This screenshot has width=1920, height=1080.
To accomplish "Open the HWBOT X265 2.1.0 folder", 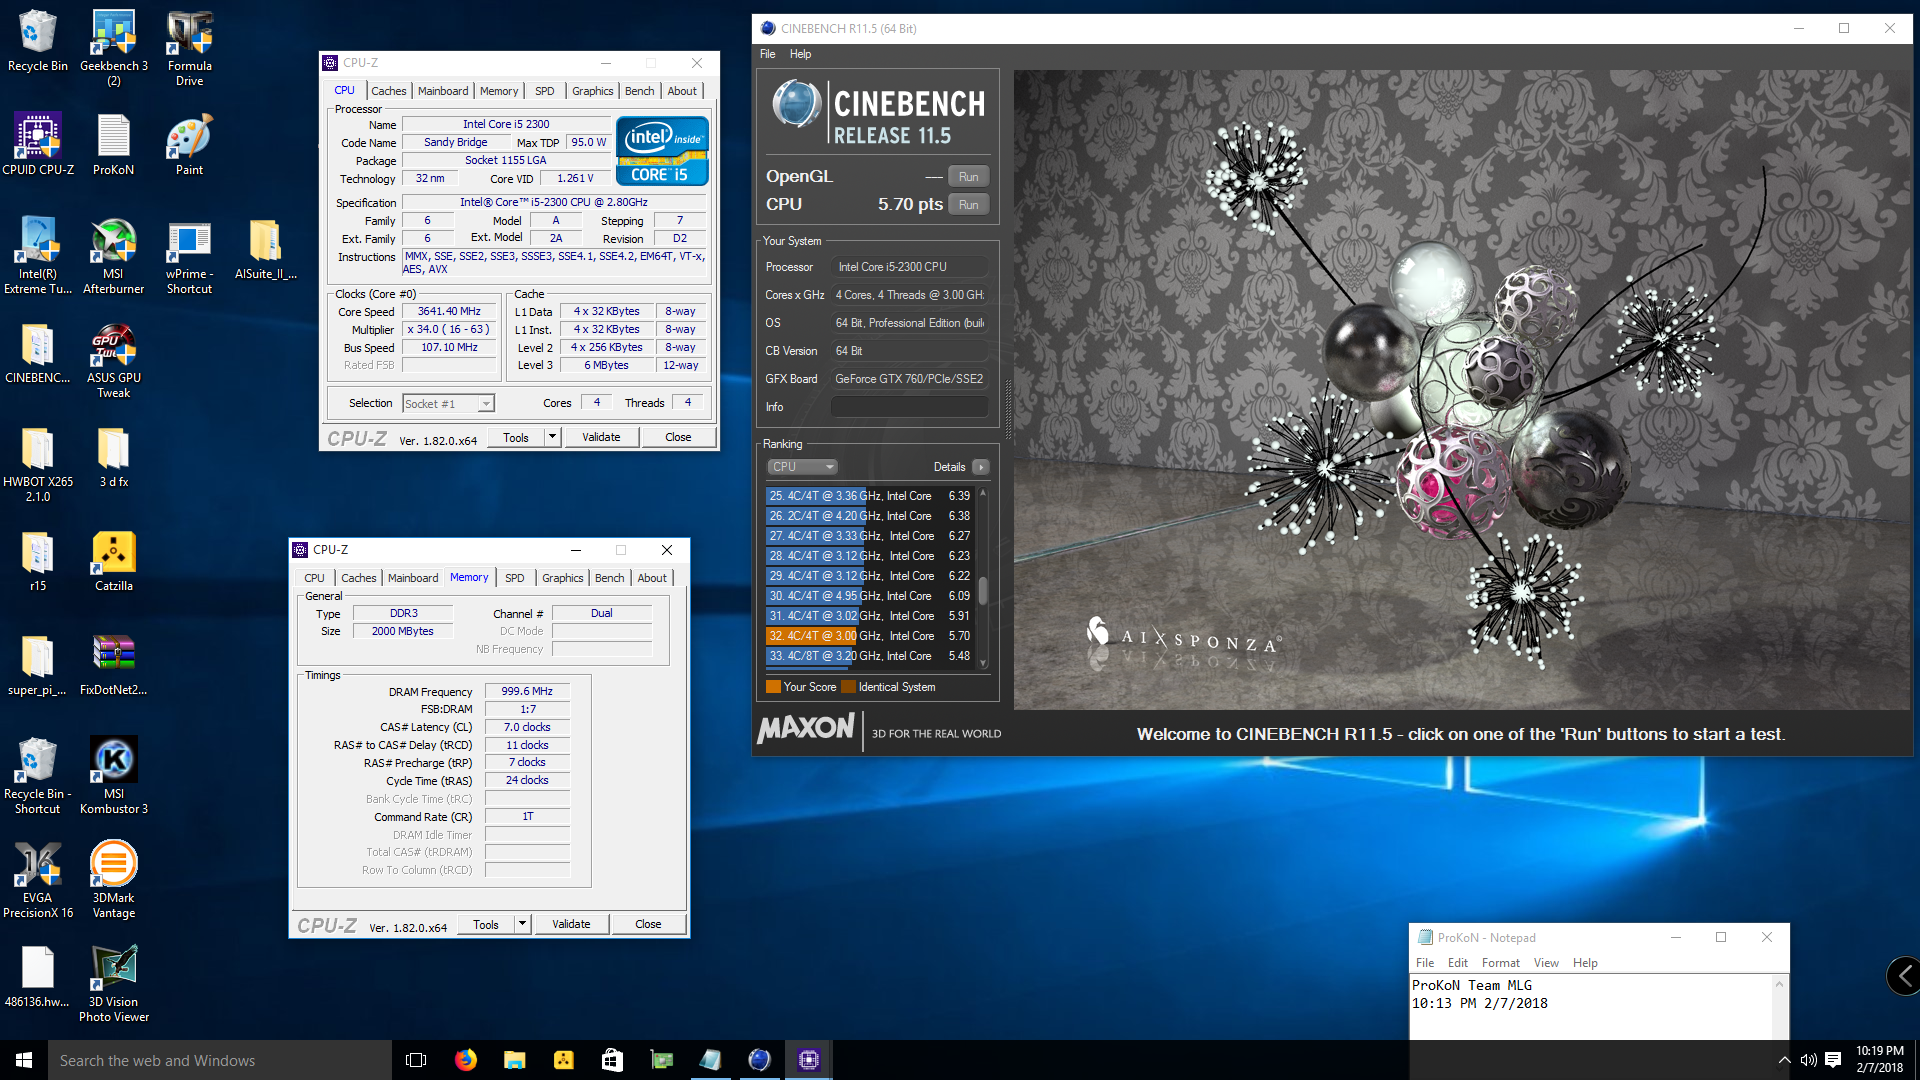I will pos(38,464).
